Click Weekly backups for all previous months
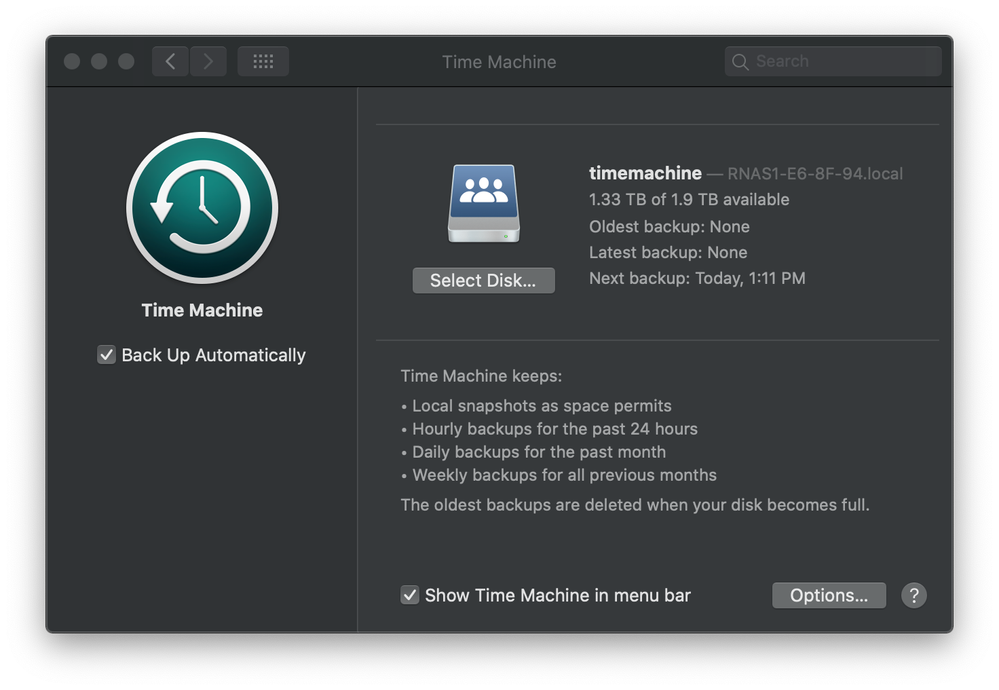The height and width of the screenshot is (690, 999). [x=564, y=475]
